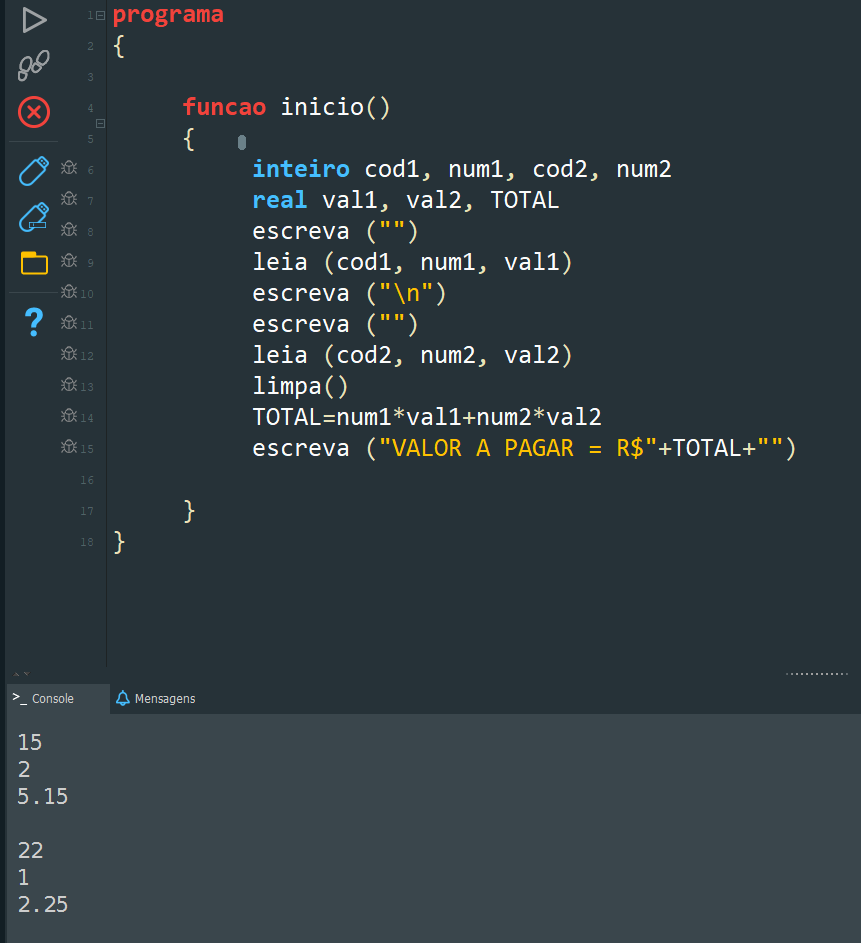Click the 'programa' keyword on line 1
The height and width of the screenshot is (943, 861).
[x=168, y=15]
